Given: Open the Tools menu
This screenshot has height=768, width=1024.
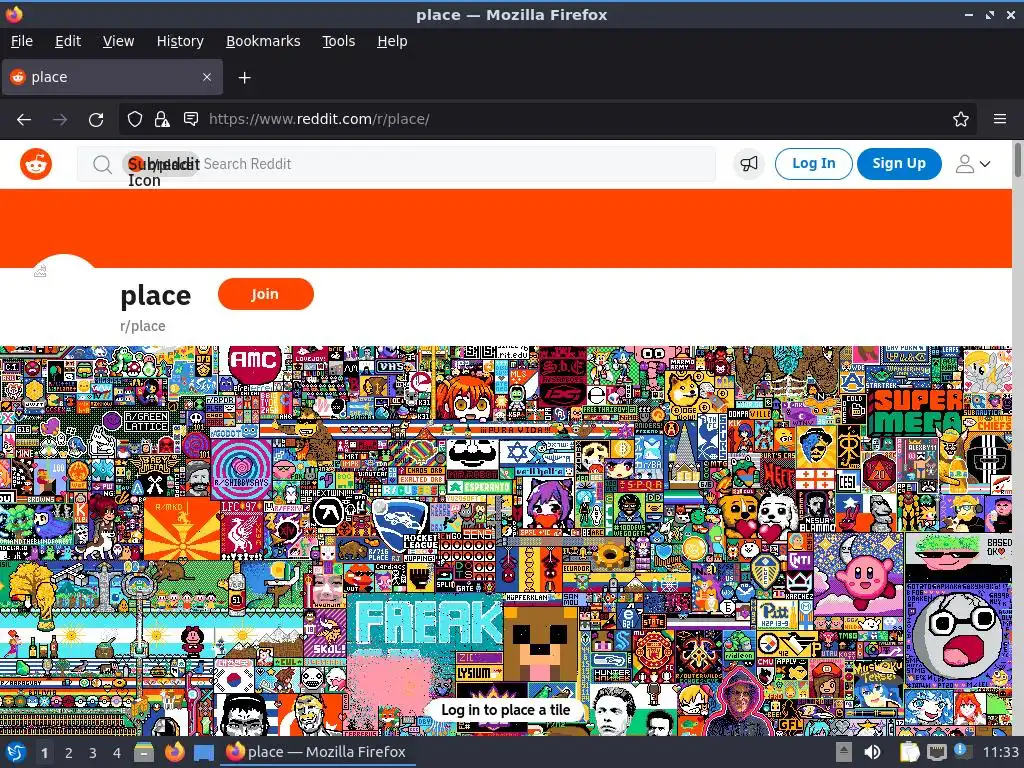Looking at the screenshot, I should pyautogui.click(x=338, y=41).
